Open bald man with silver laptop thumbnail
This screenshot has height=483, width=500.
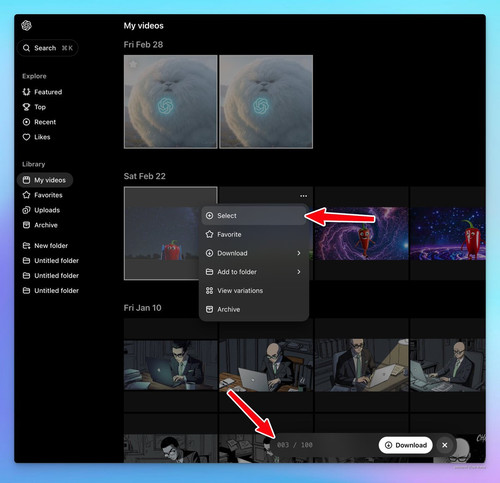point(266,365)
